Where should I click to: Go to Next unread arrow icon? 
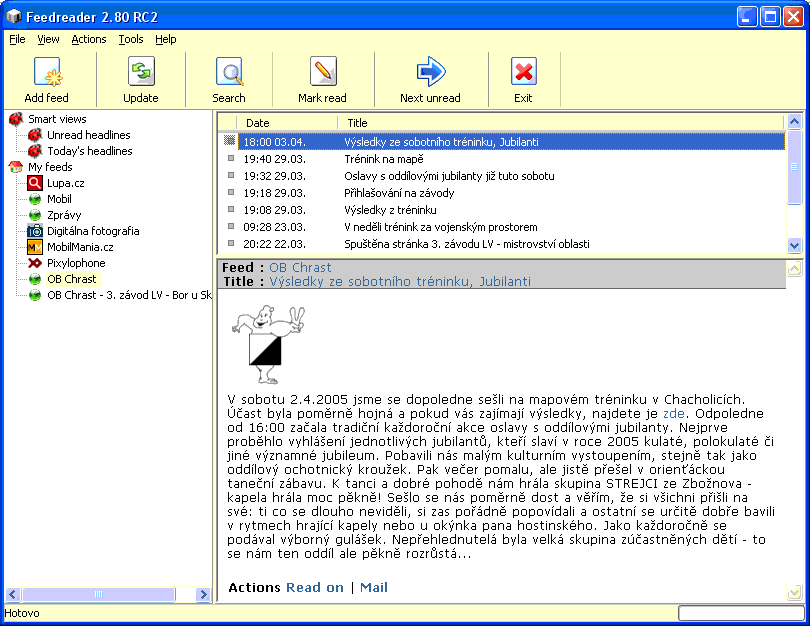coord(430,71)
